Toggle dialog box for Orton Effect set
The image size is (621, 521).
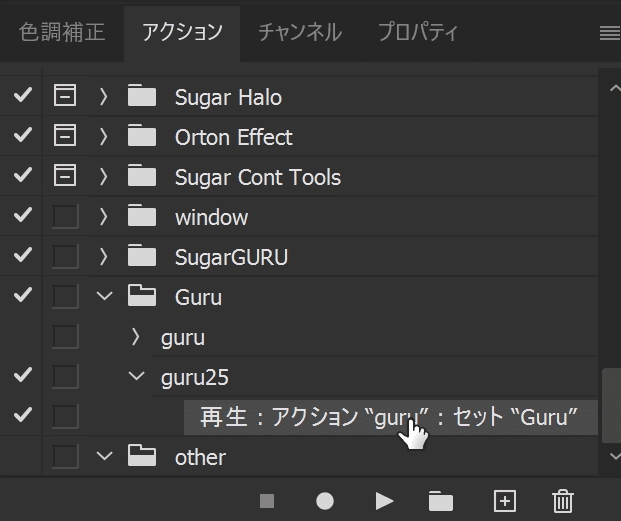[x=65, y=137]
